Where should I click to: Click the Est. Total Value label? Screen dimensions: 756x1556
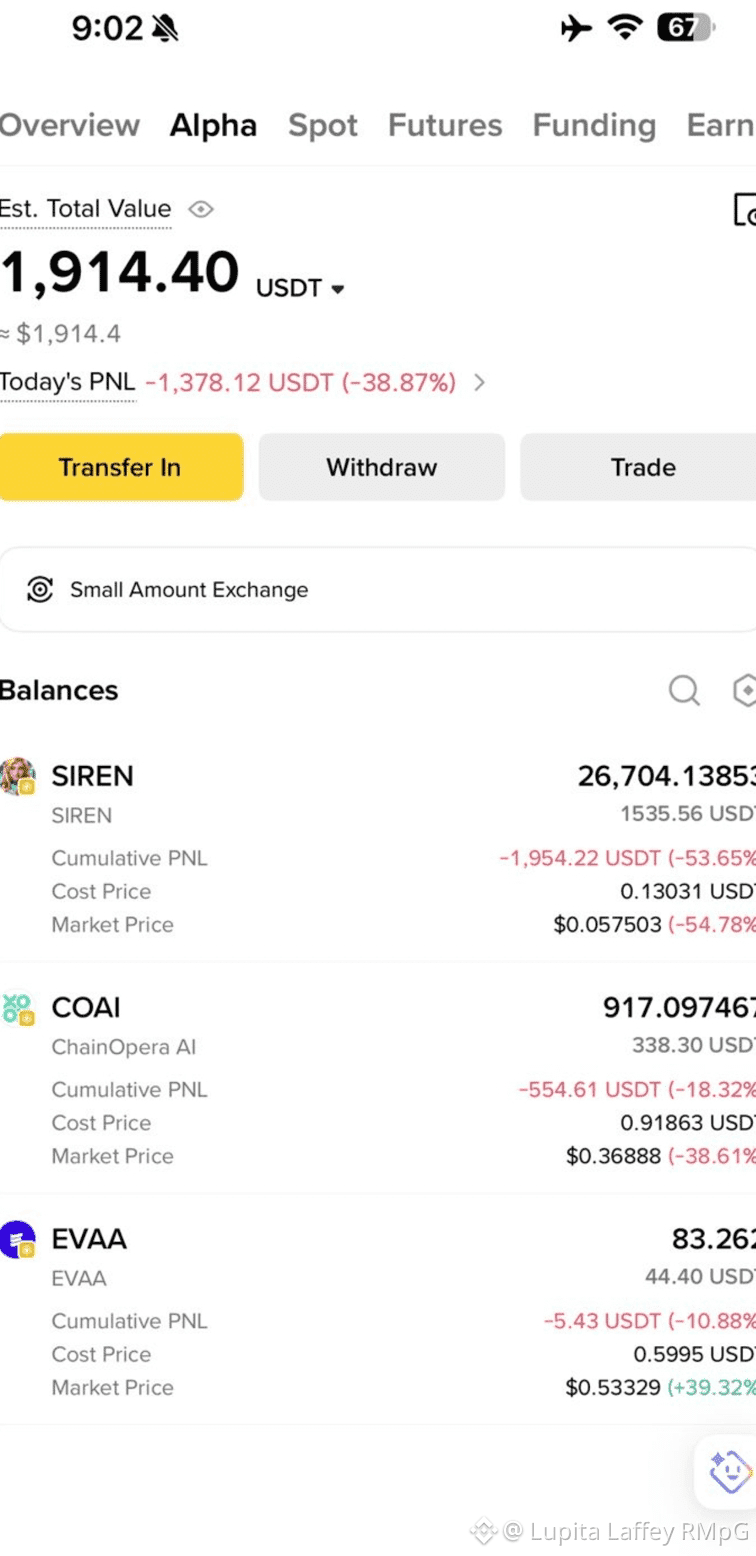coord(85,209)
